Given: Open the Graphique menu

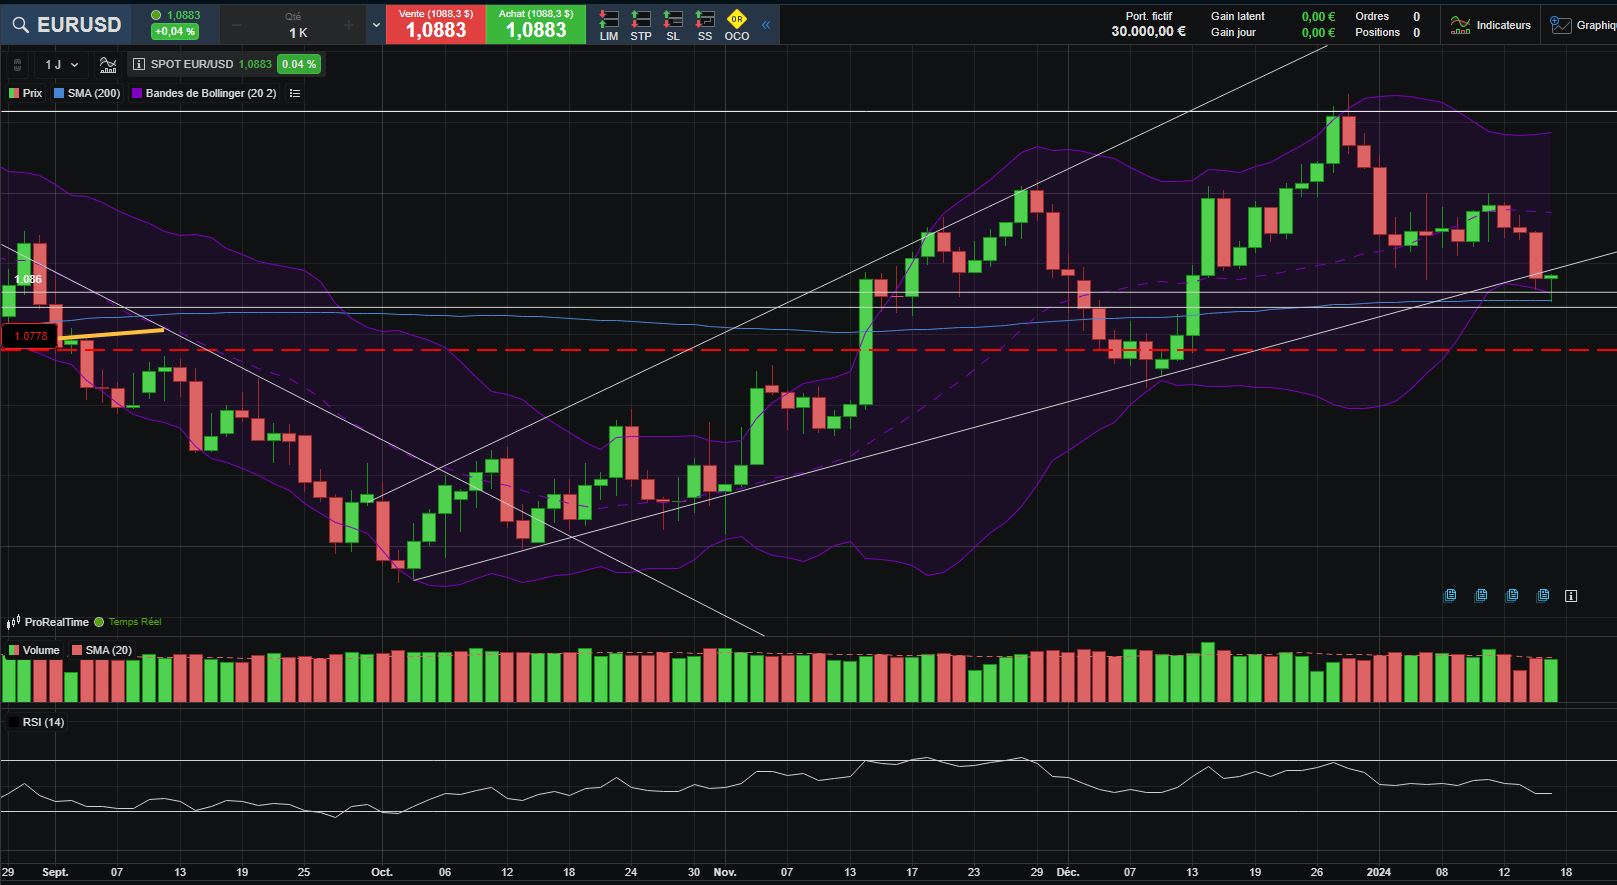Looking at the screenshot, I should (1583, 25).
